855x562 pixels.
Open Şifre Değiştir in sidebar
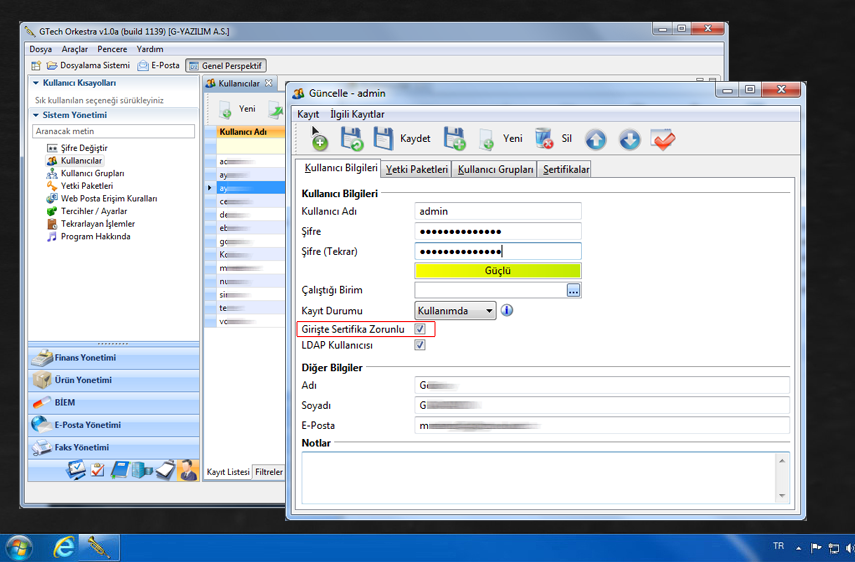click(x=83, y=148)
